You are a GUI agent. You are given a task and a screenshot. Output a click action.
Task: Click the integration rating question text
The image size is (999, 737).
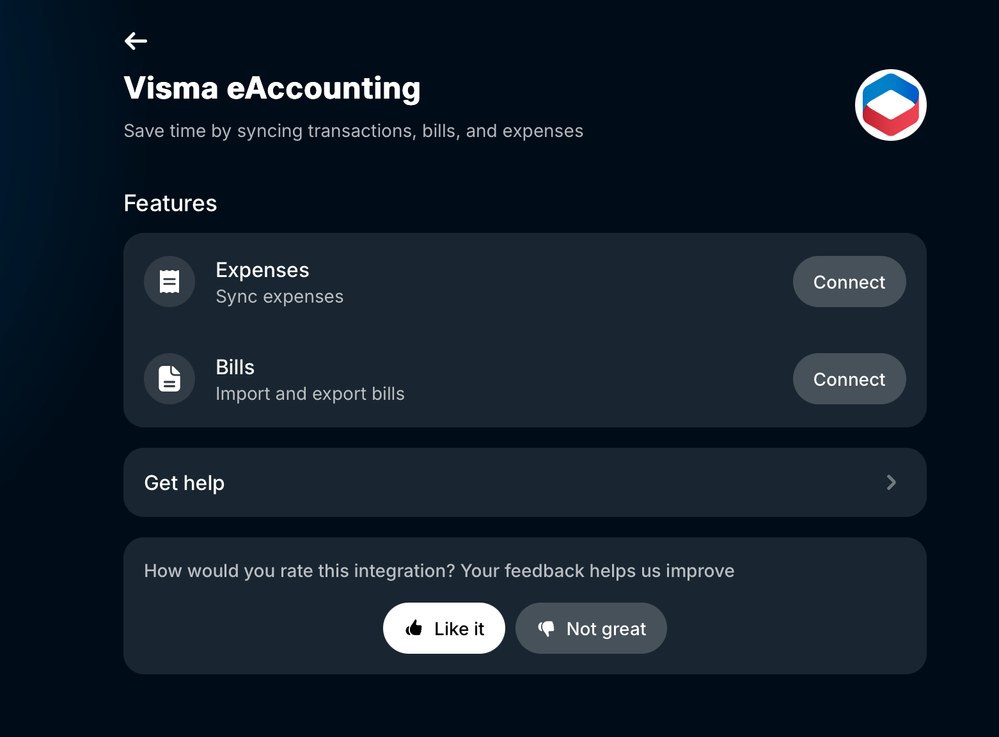(439, 571)
